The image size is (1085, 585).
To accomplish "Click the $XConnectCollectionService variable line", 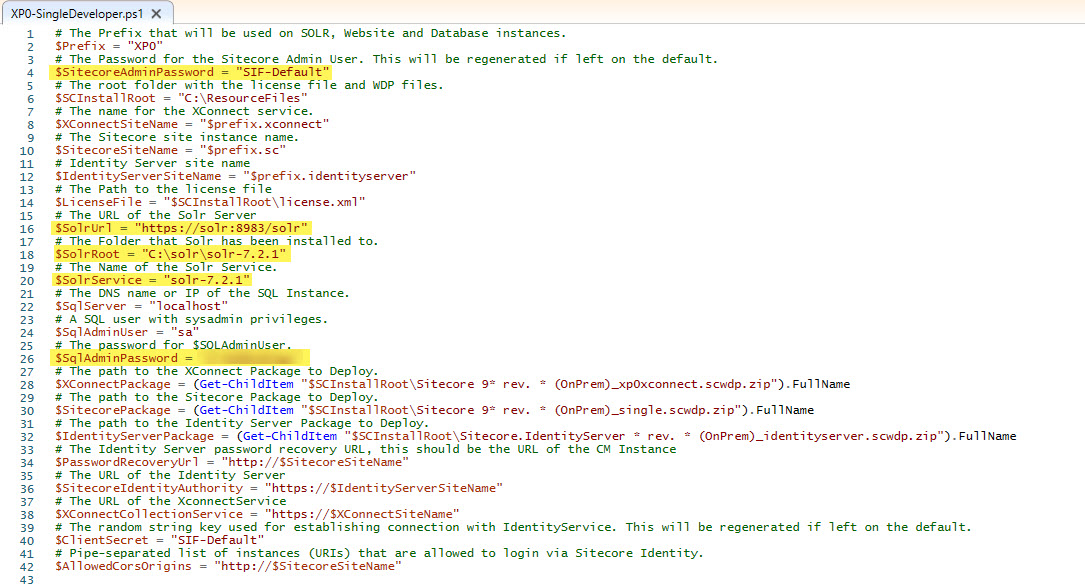I will (257, 514).
